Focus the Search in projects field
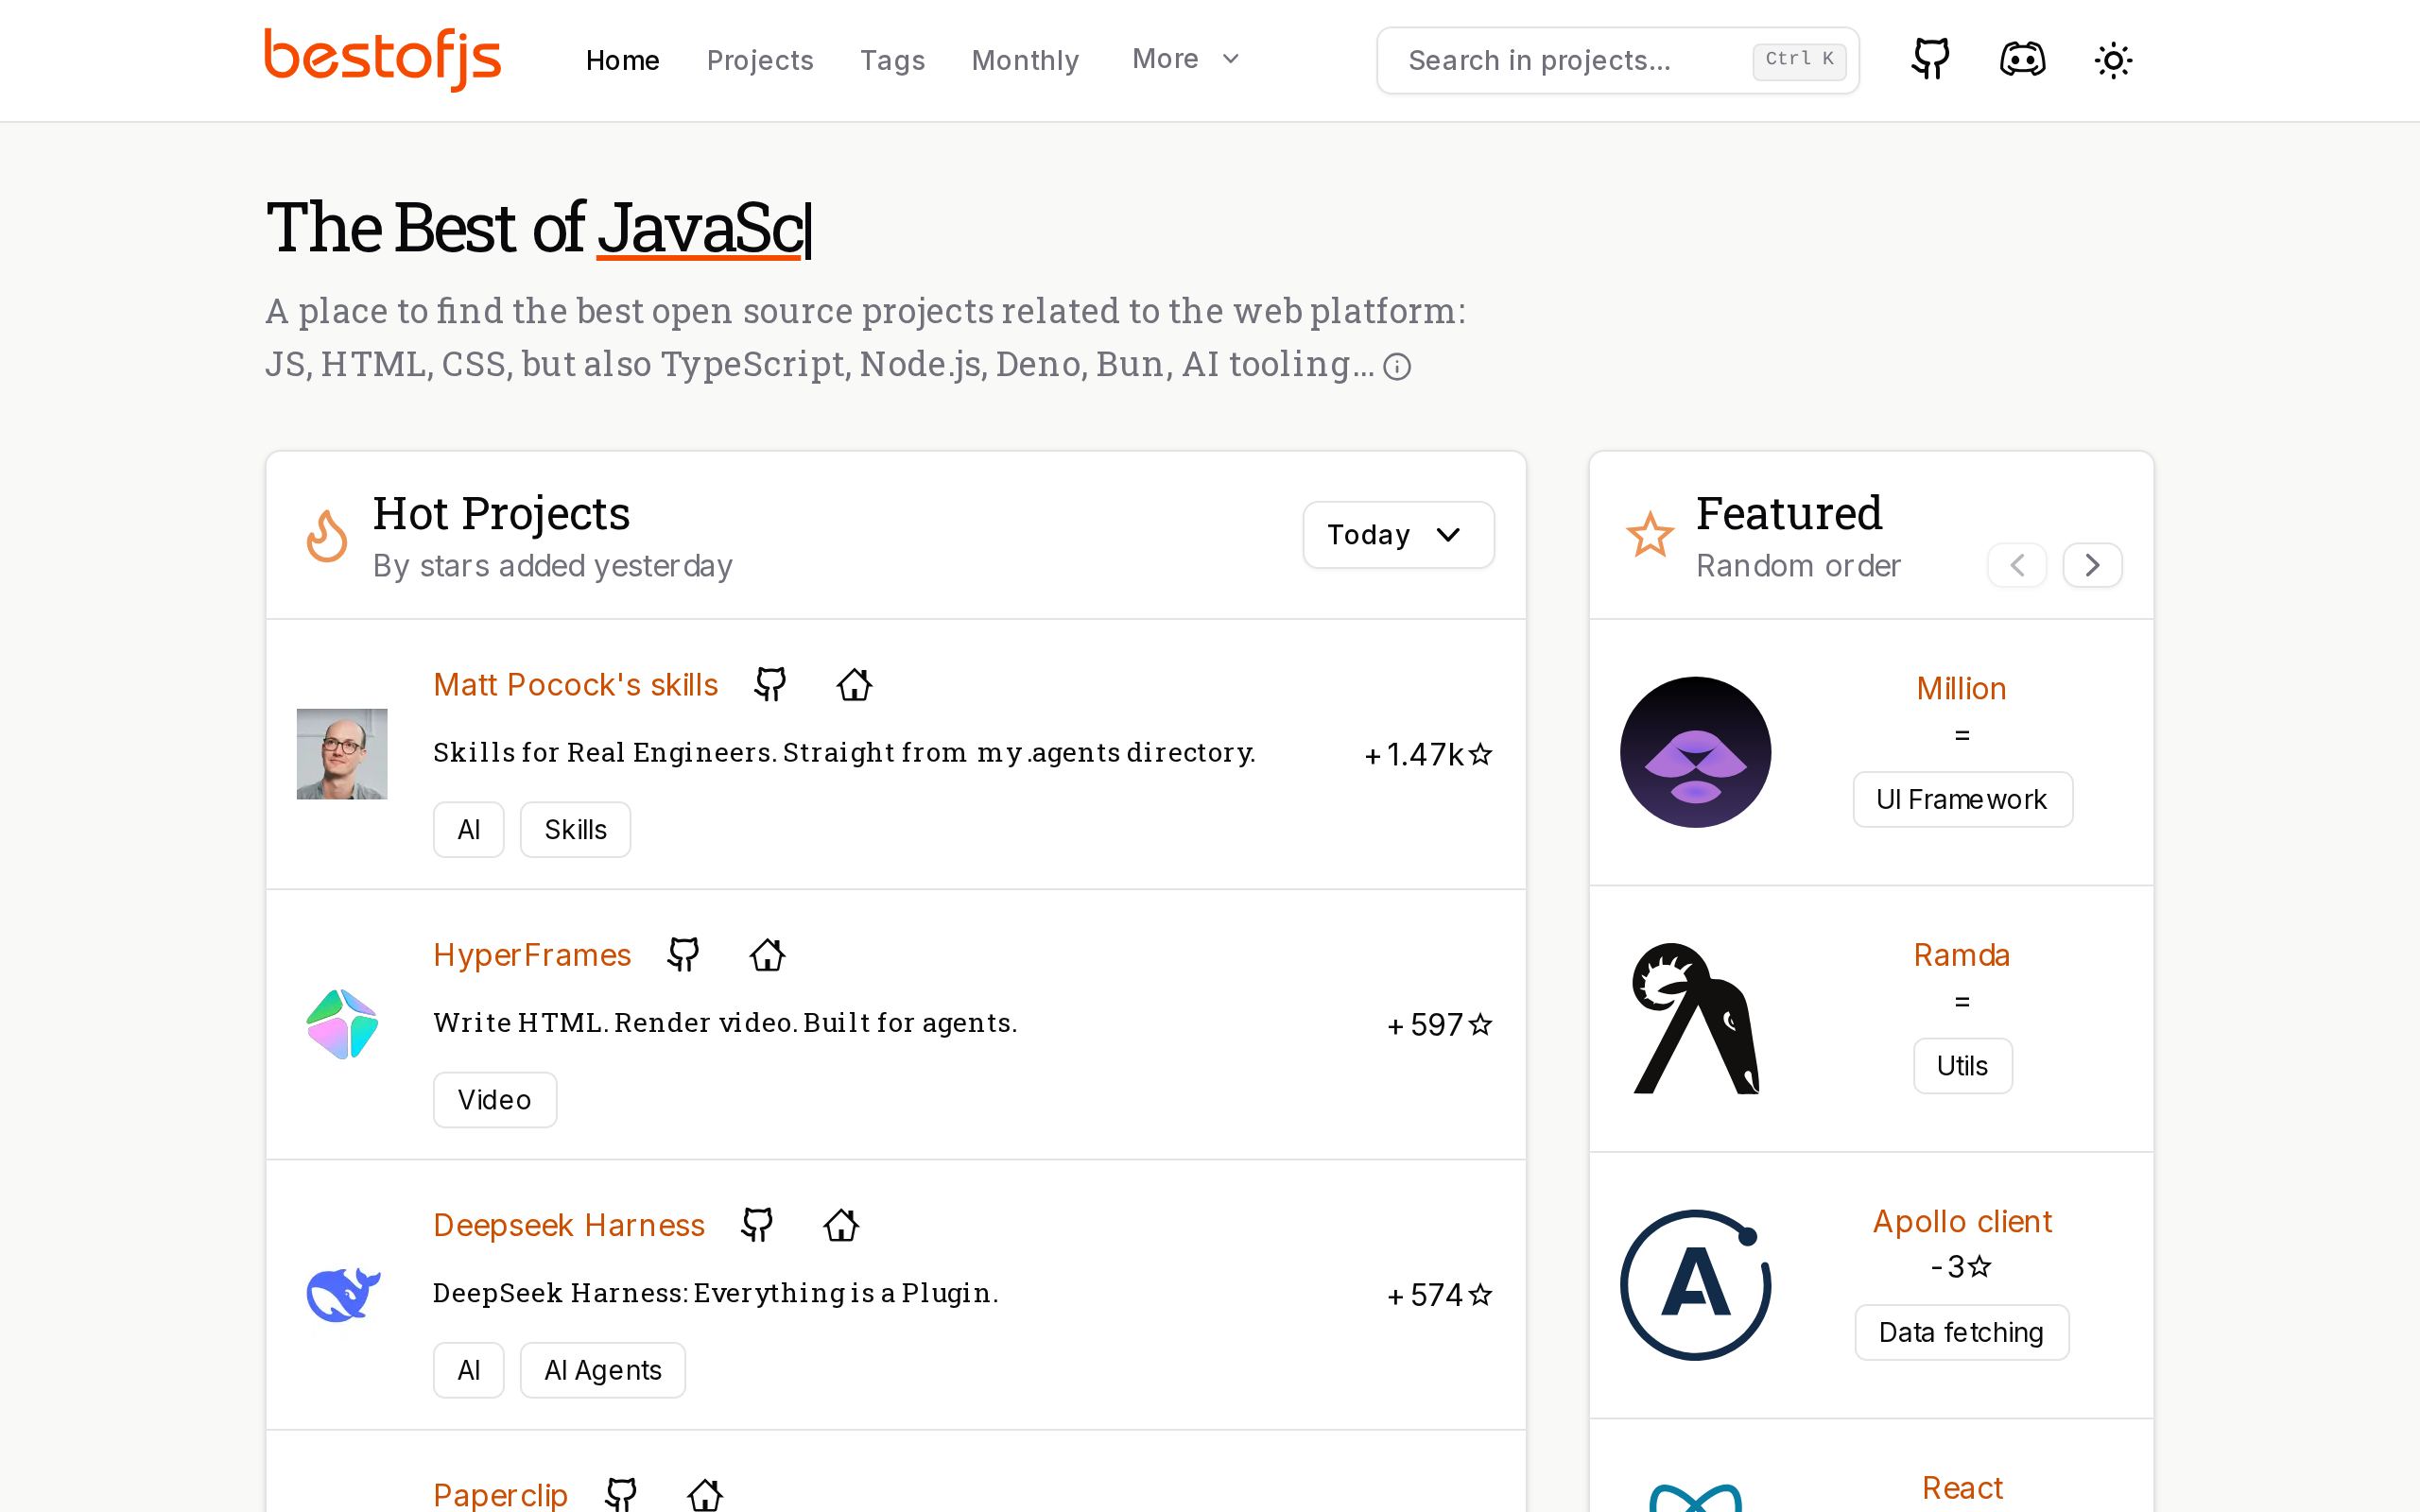Screen dimensions: 2420x1512 coord(1617,60)
